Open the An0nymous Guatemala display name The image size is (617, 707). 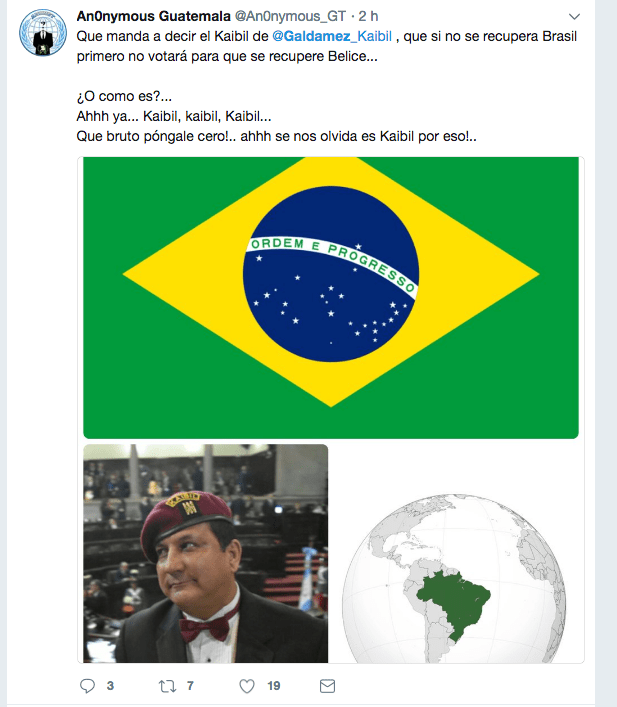pyautogui.click(x=153, y=16)
